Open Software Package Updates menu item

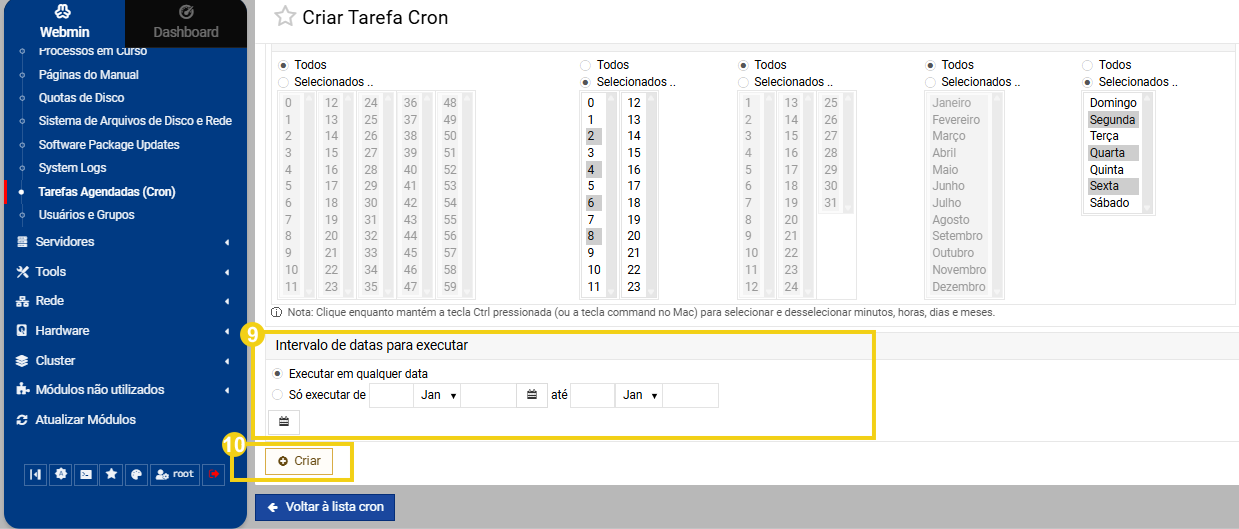[x=109, y=145]
